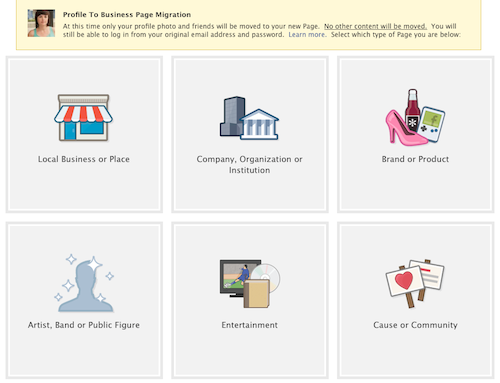
Task: Choose the Brand or Product label
Action: [415, 159]
